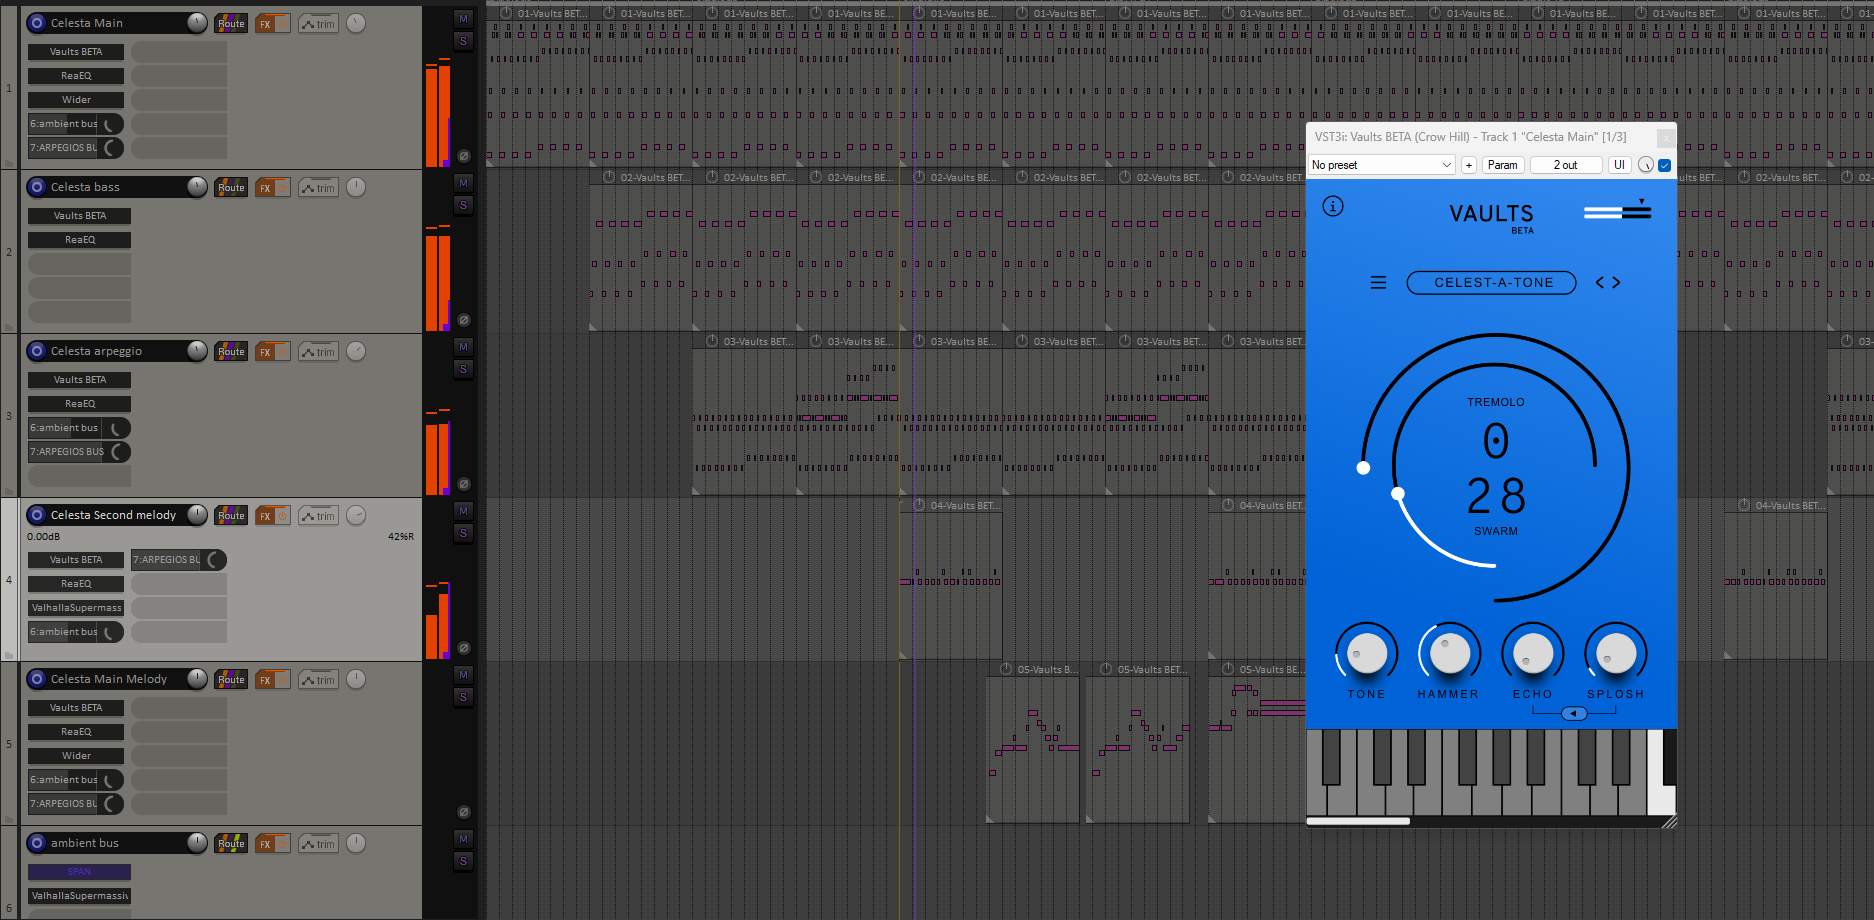Open Route settings for Celesta arpeggio
This screenshot has height=920, width=1874.
click(x=231, y=352)
